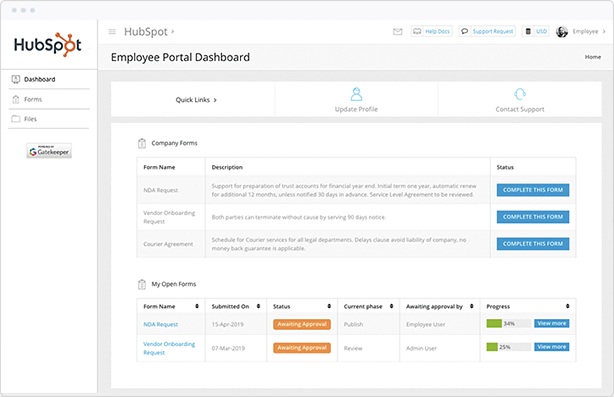Select Update Profile quick link
This screenshot has height=397, width=614.
point(356,99)
